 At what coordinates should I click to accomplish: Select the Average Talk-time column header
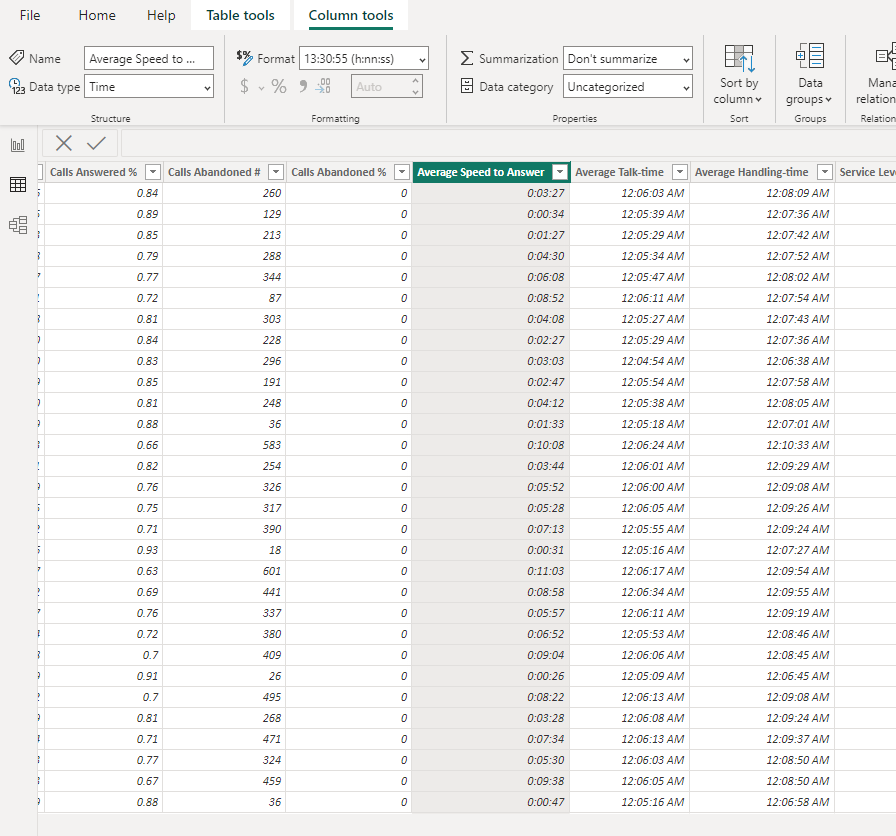coord(619,172)
